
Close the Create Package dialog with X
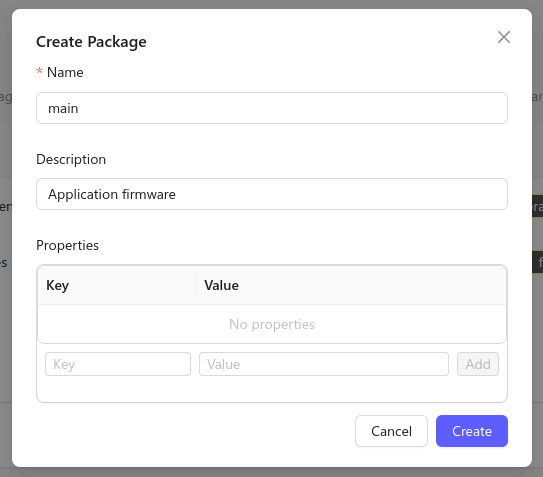pyautogui.click(x=504, y=37)
